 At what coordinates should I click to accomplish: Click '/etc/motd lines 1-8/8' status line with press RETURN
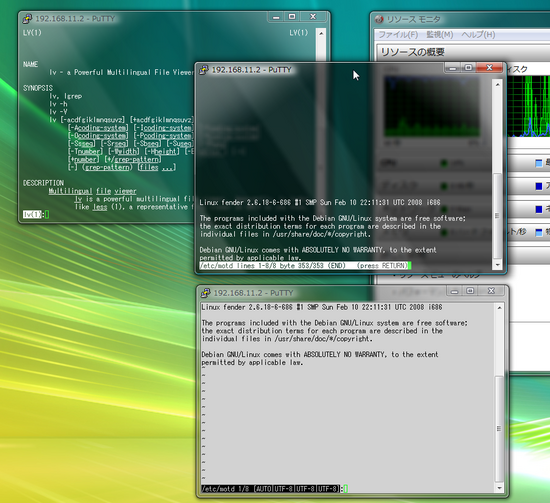tap(304, 266)
